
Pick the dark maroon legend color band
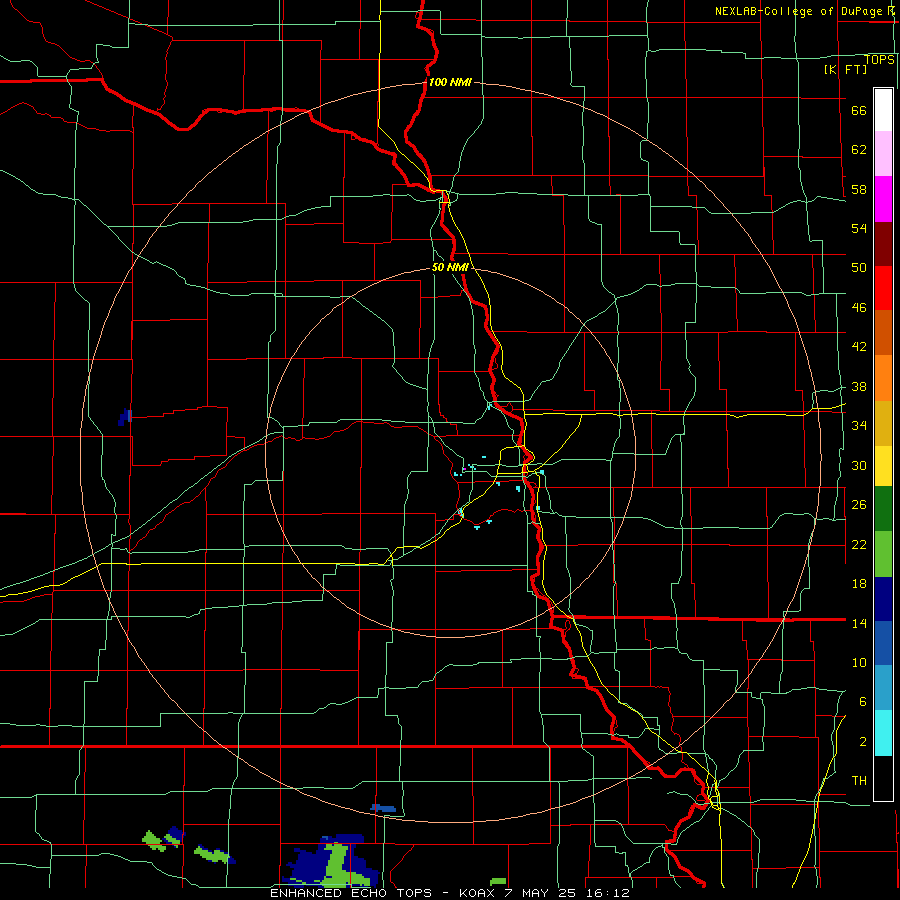click(x=883, y=244)
